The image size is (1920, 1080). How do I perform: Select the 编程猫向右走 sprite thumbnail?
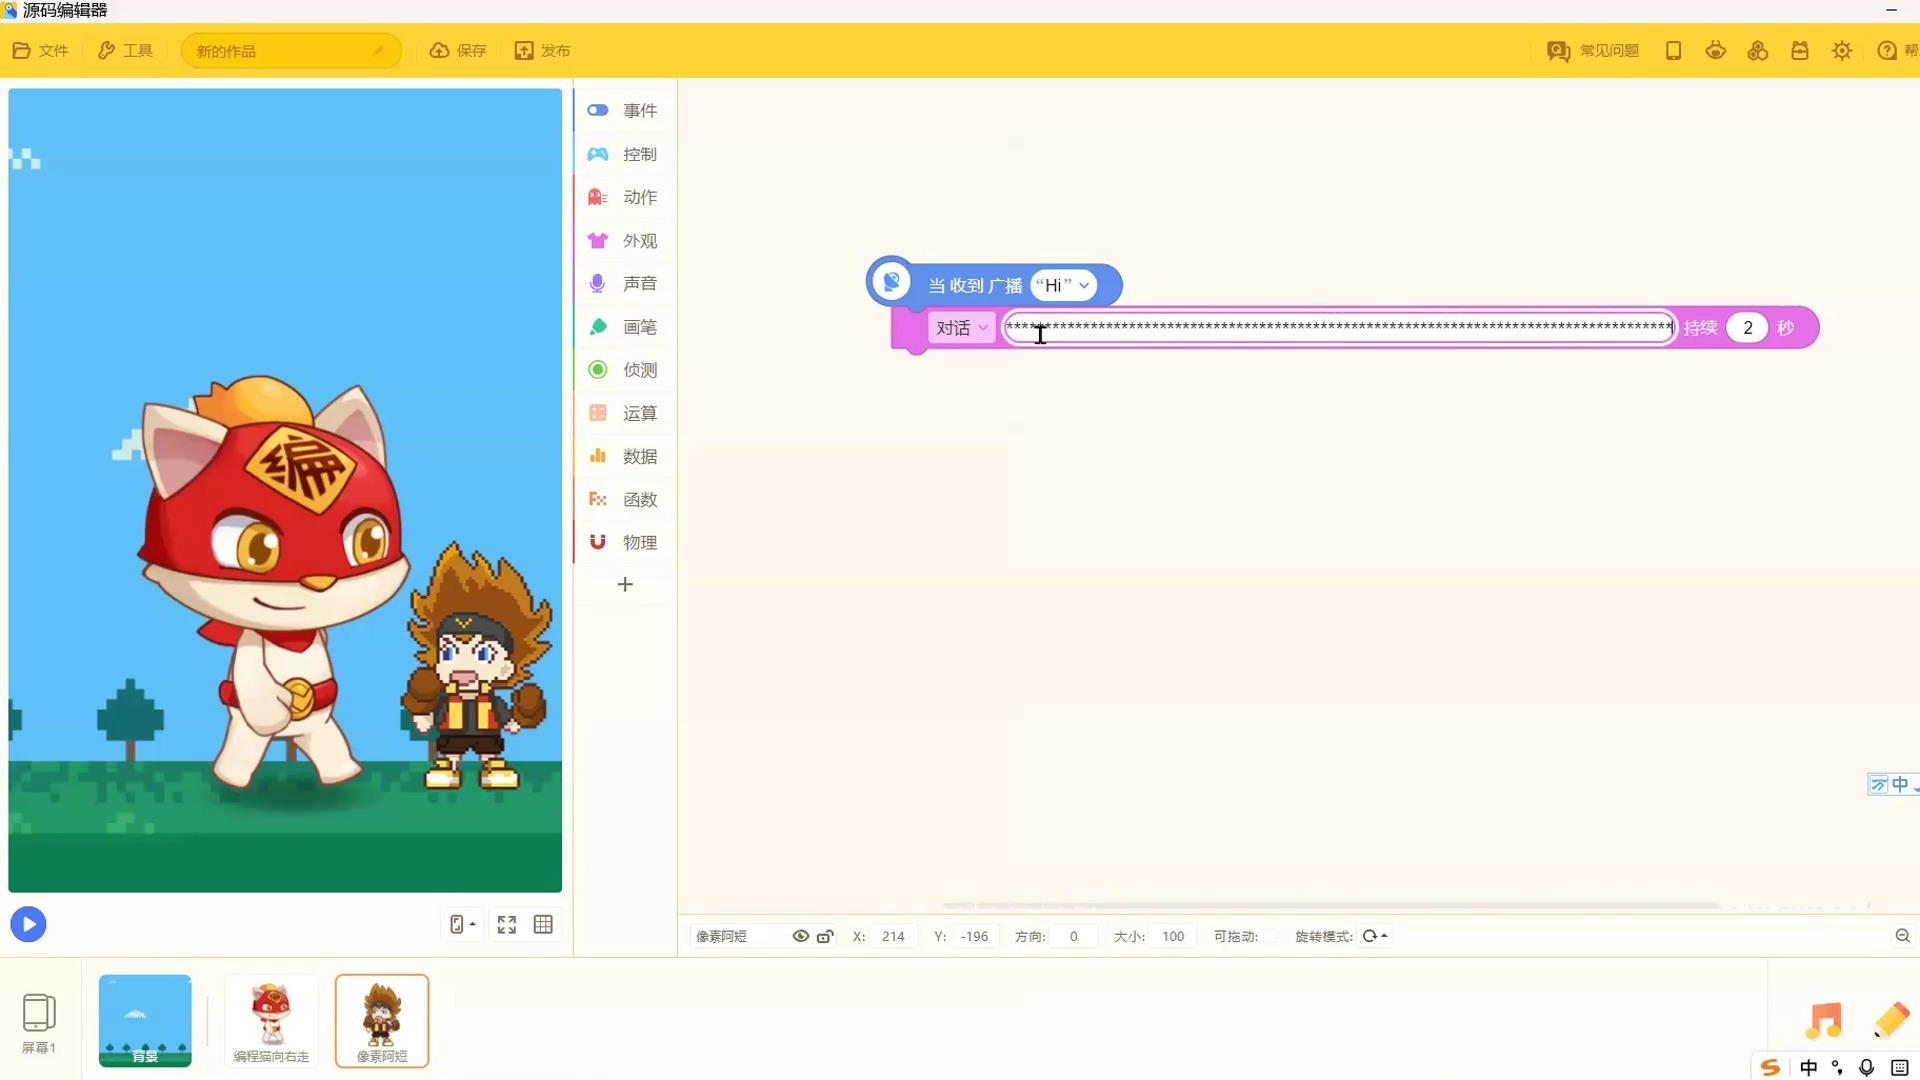271,1019
